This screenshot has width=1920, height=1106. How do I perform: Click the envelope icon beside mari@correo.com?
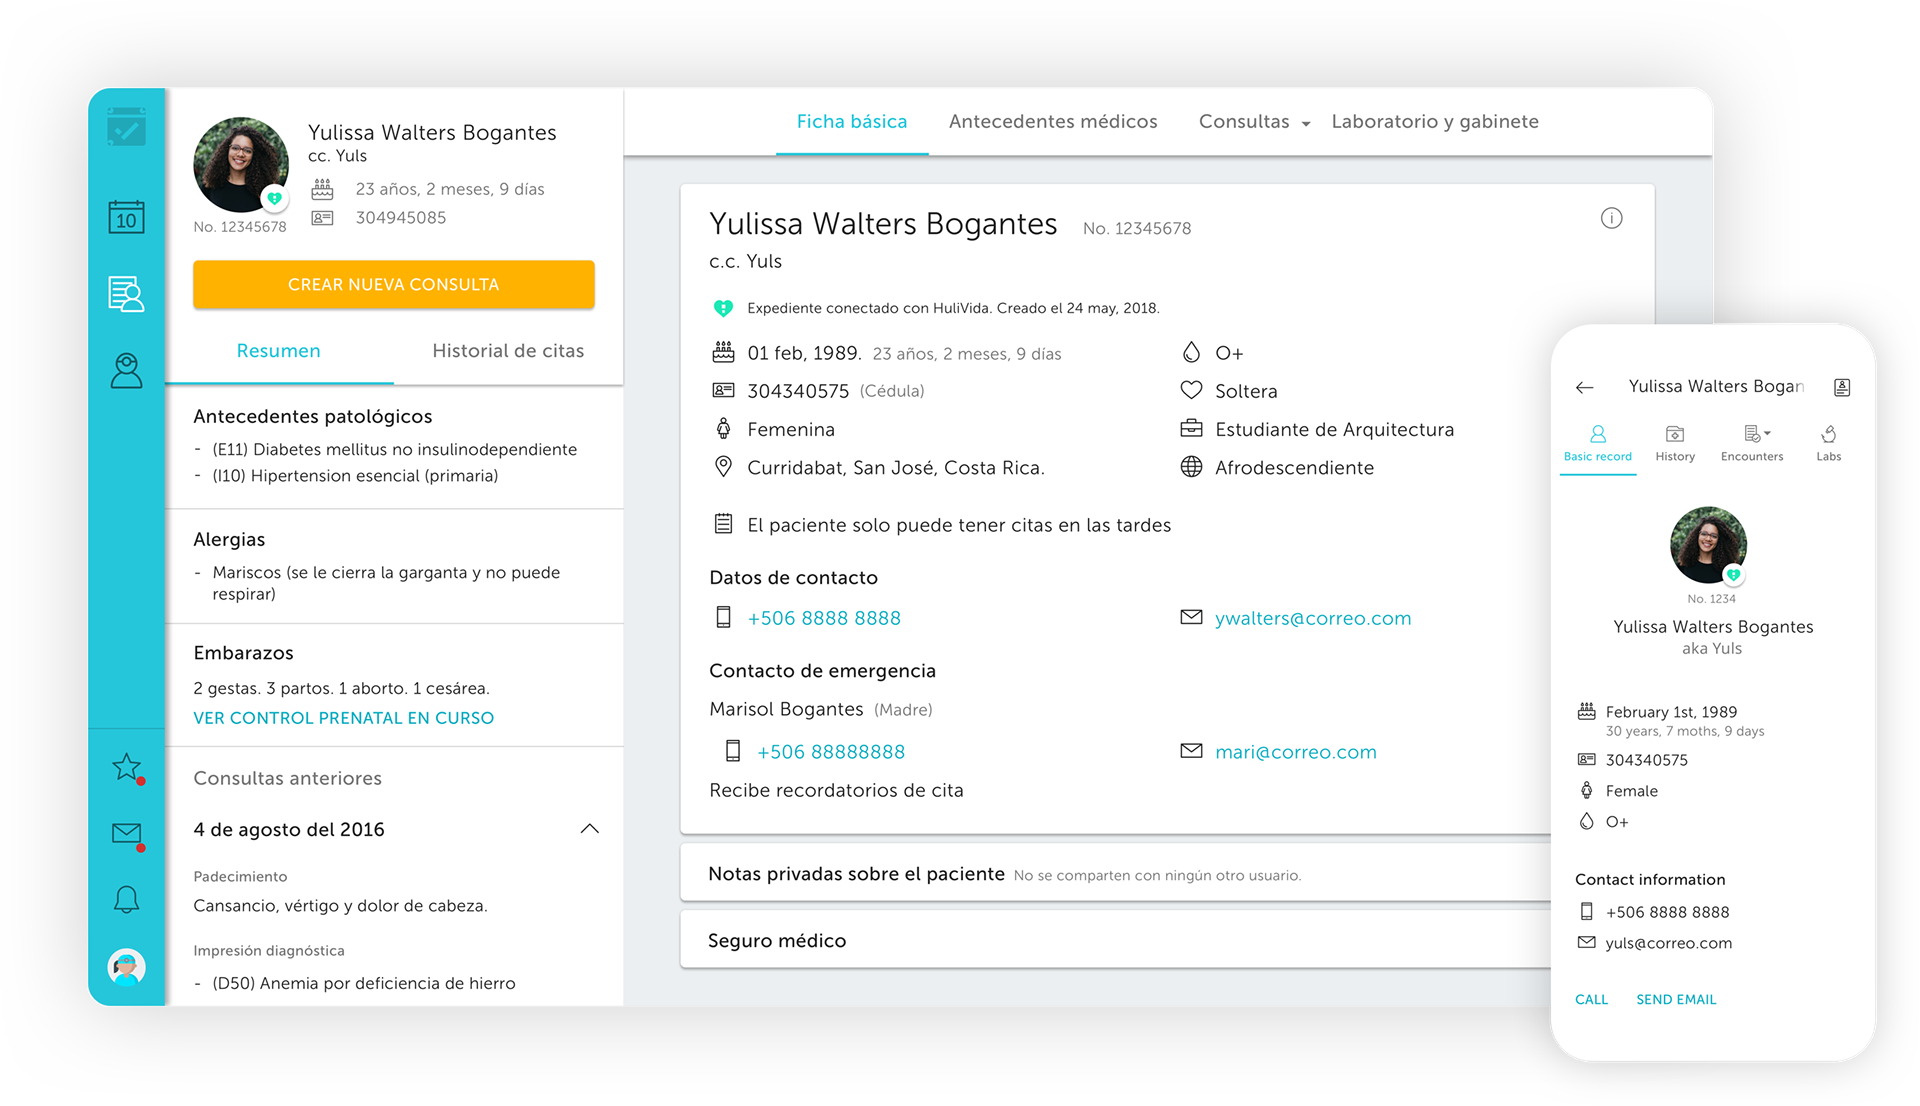tap(1191, 750)
